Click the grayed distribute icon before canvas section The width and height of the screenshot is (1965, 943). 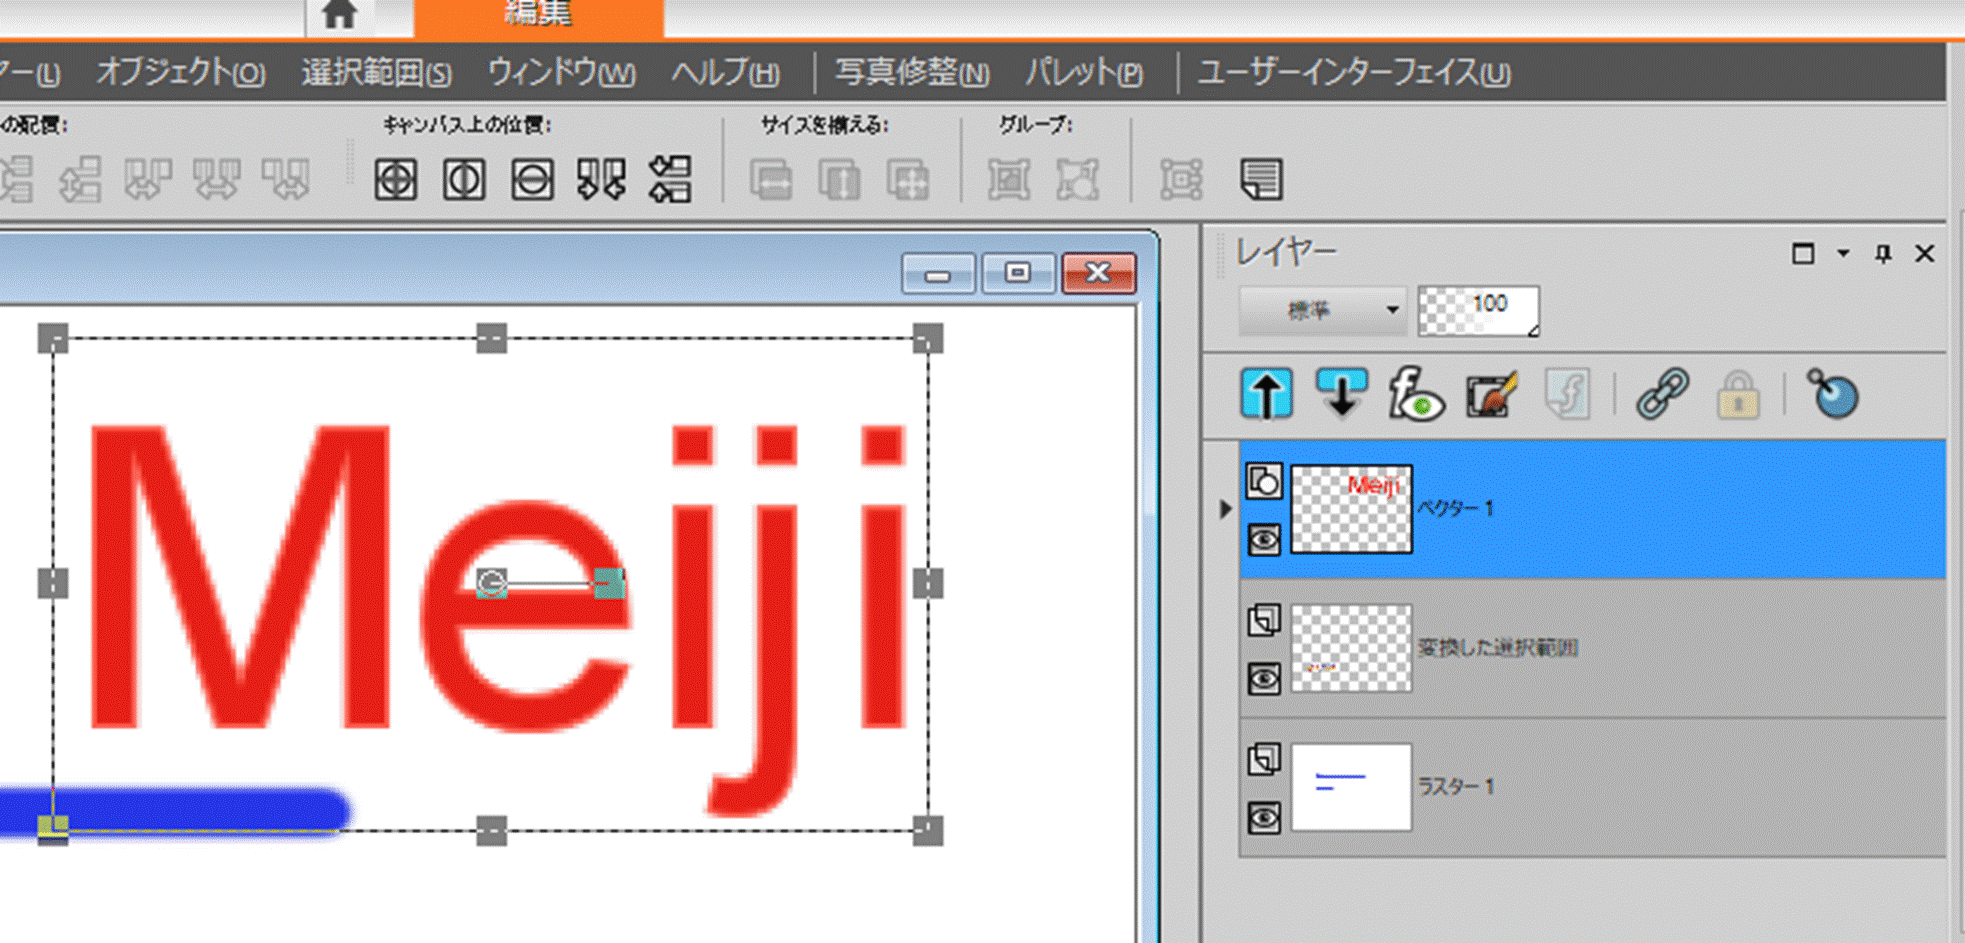(x=286, y=180)
